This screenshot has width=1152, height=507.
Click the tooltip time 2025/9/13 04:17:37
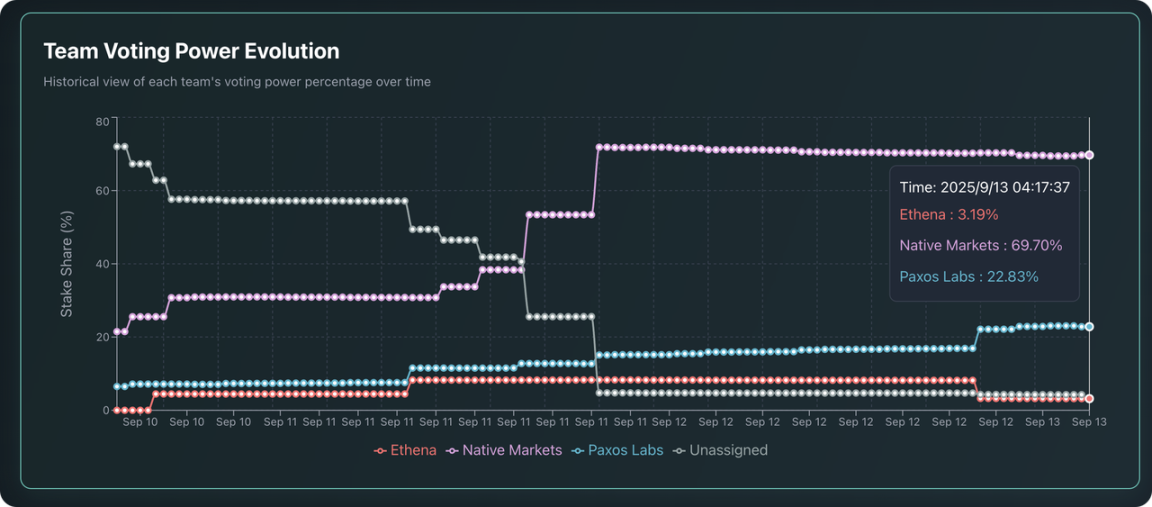(984, 187)
